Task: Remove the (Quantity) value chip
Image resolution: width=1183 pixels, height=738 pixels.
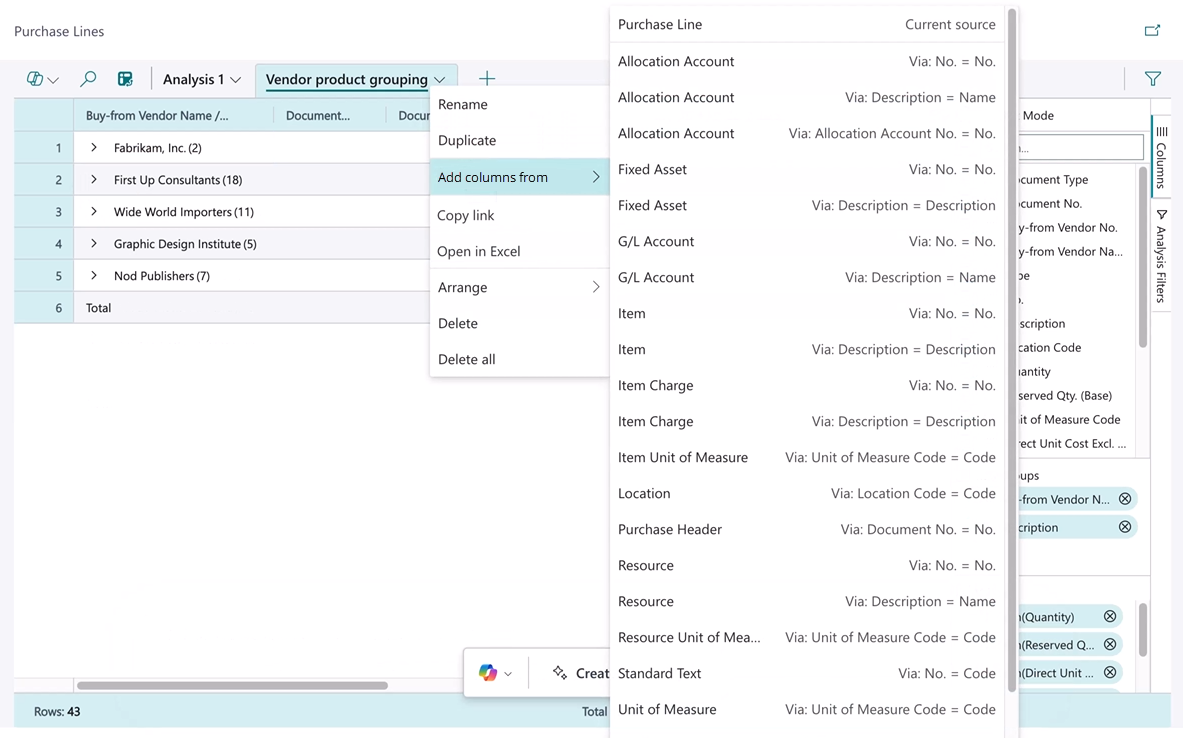Action: pyautogui.click(x=1110, y=616)
